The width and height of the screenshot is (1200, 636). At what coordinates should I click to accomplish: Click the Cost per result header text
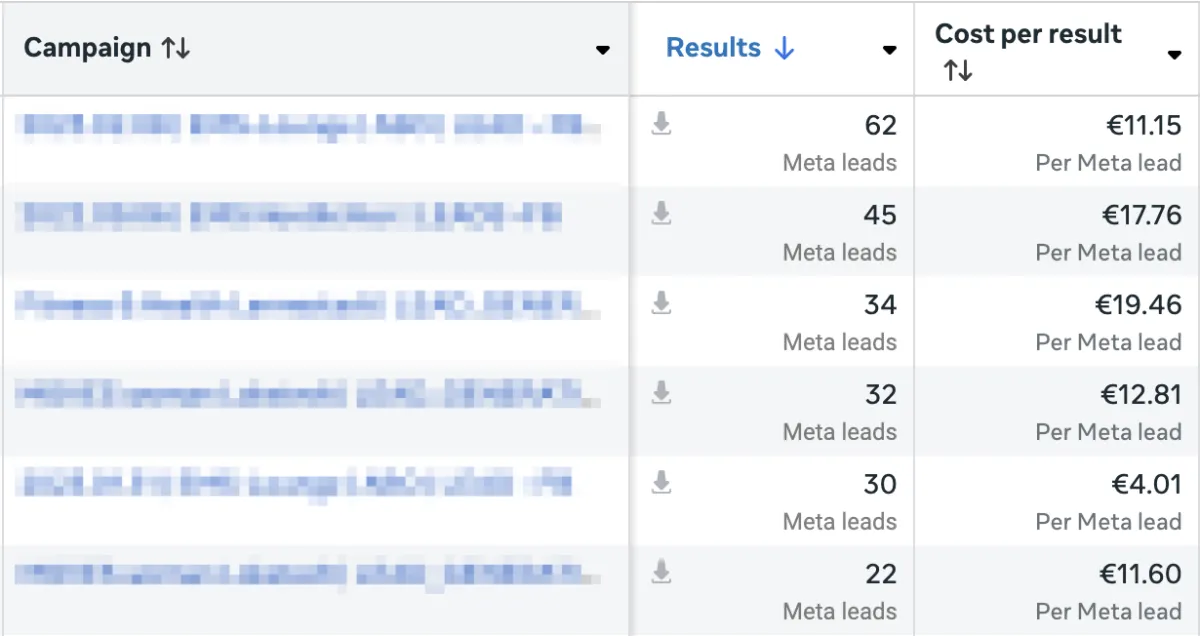coord(1028,34)
